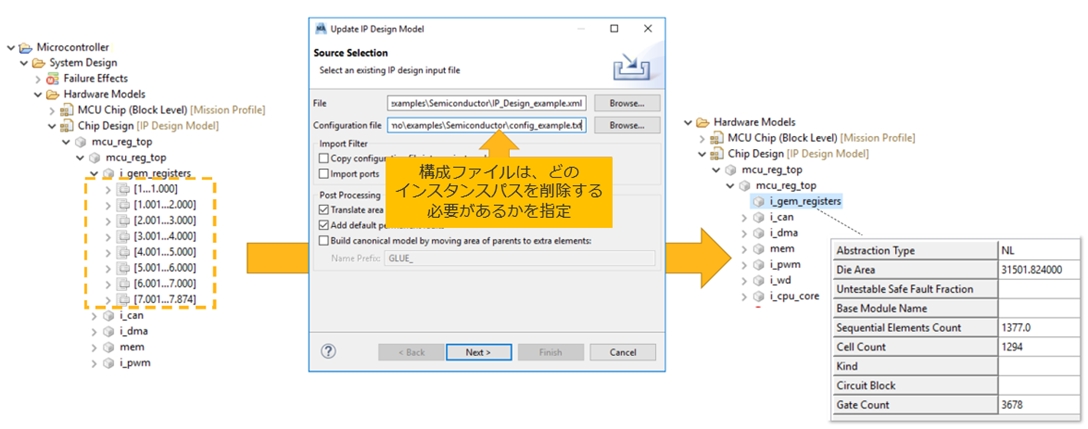This screenshot has height=429, width=1088.
Task: Click the i_dma cube icon in right tree
Action: click(x=759, y=233)
